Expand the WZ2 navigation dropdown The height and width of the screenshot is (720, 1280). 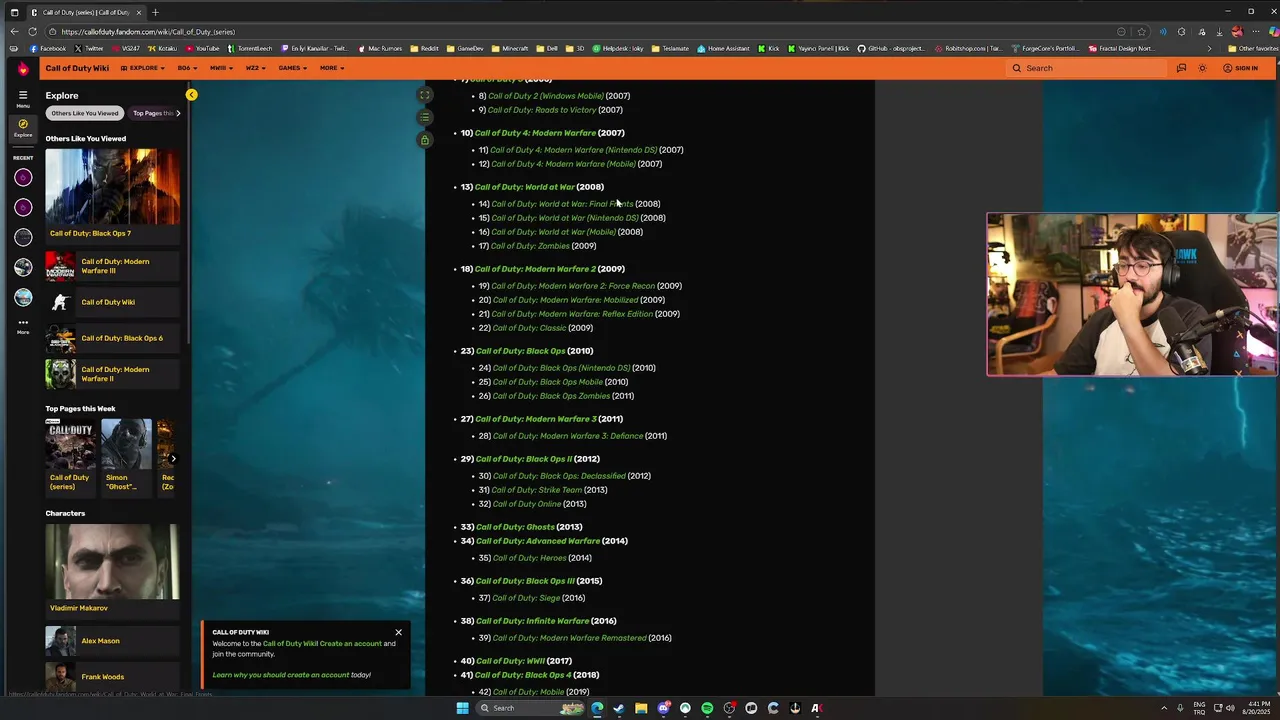[255, 68]
